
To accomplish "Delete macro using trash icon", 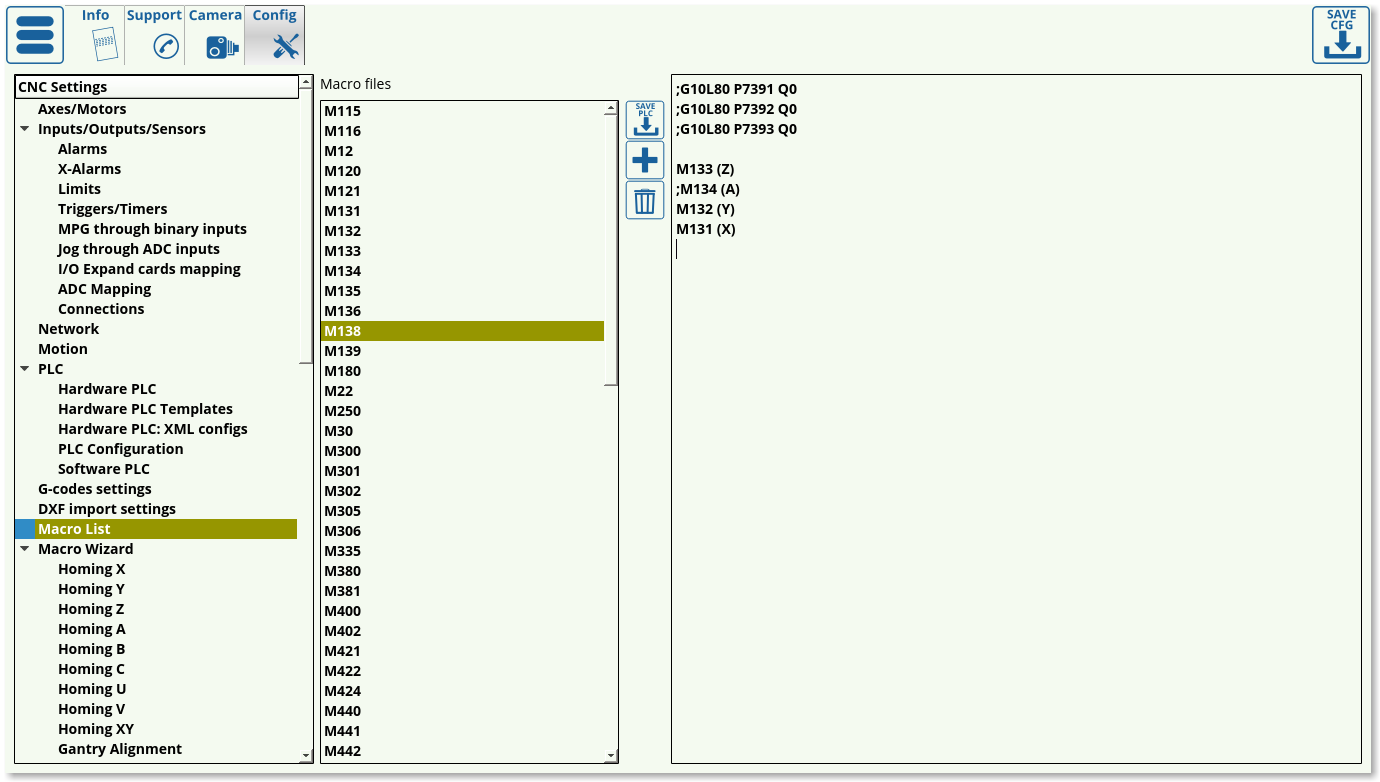I will coord(645,200).
